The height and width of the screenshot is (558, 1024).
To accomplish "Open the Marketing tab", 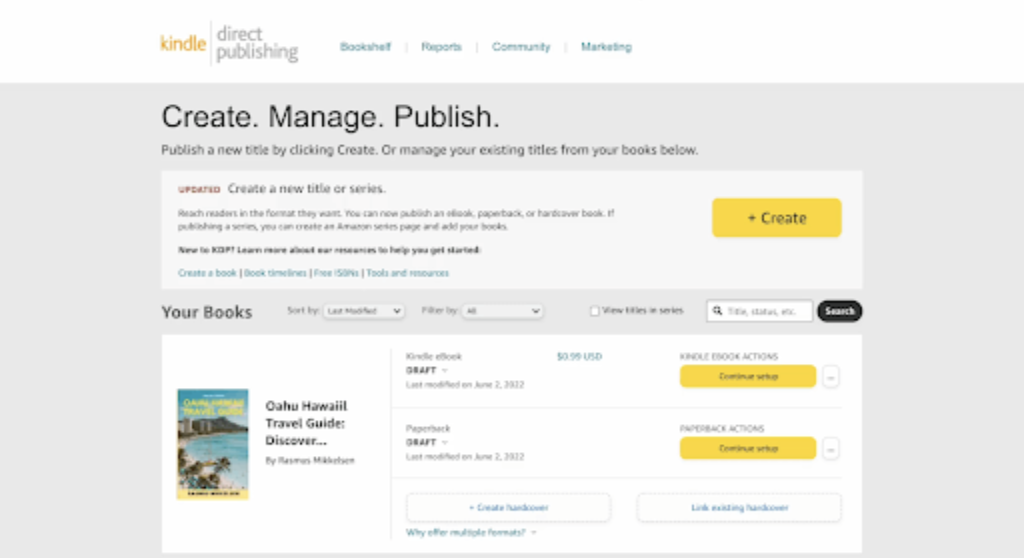I will pos(606,47).
